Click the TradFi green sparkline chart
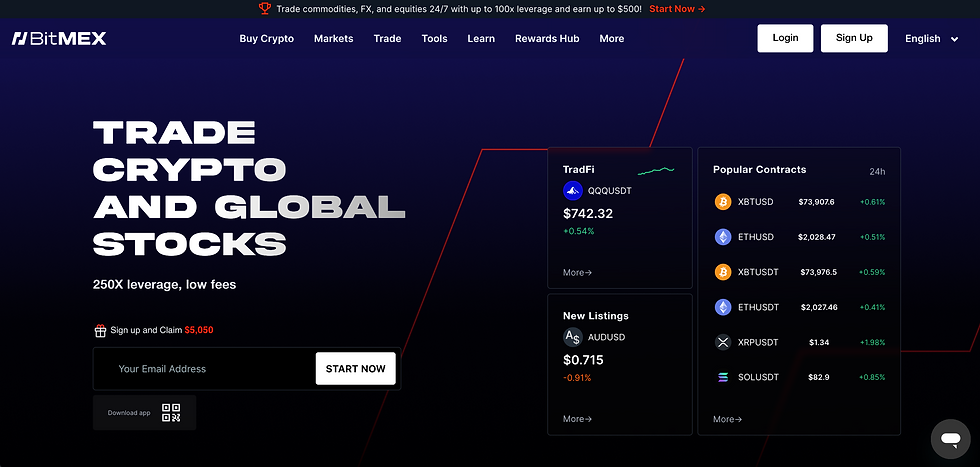The width and height of the screenshot is (980, 467). [x=656, y=170]
